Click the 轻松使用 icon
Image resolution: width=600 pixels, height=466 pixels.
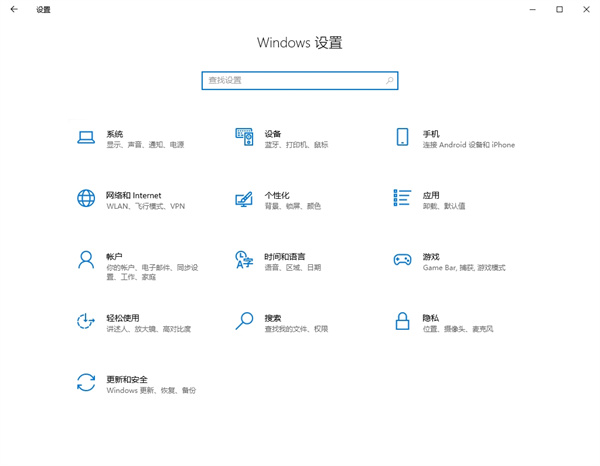[x=86, y=321]
